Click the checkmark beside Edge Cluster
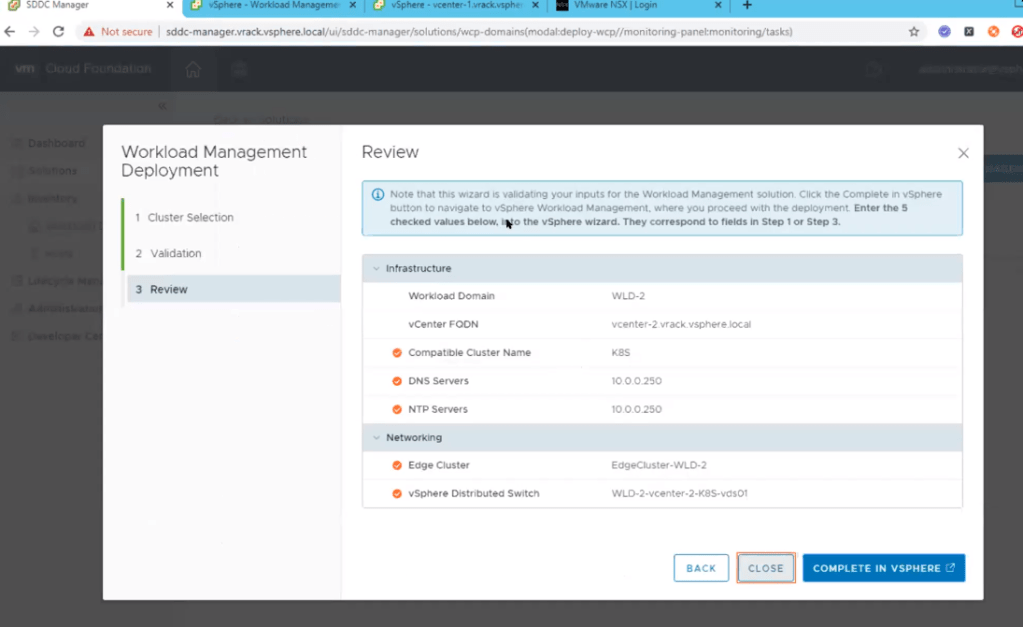 tap(397, 465)
